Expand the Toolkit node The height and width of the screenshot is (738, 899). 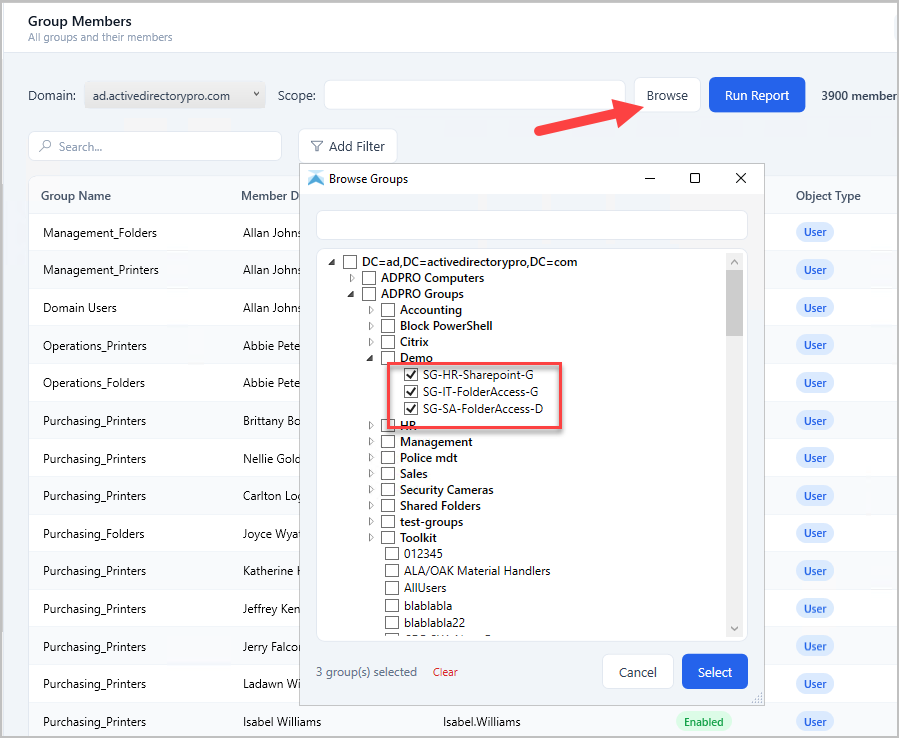pos(371,538)
